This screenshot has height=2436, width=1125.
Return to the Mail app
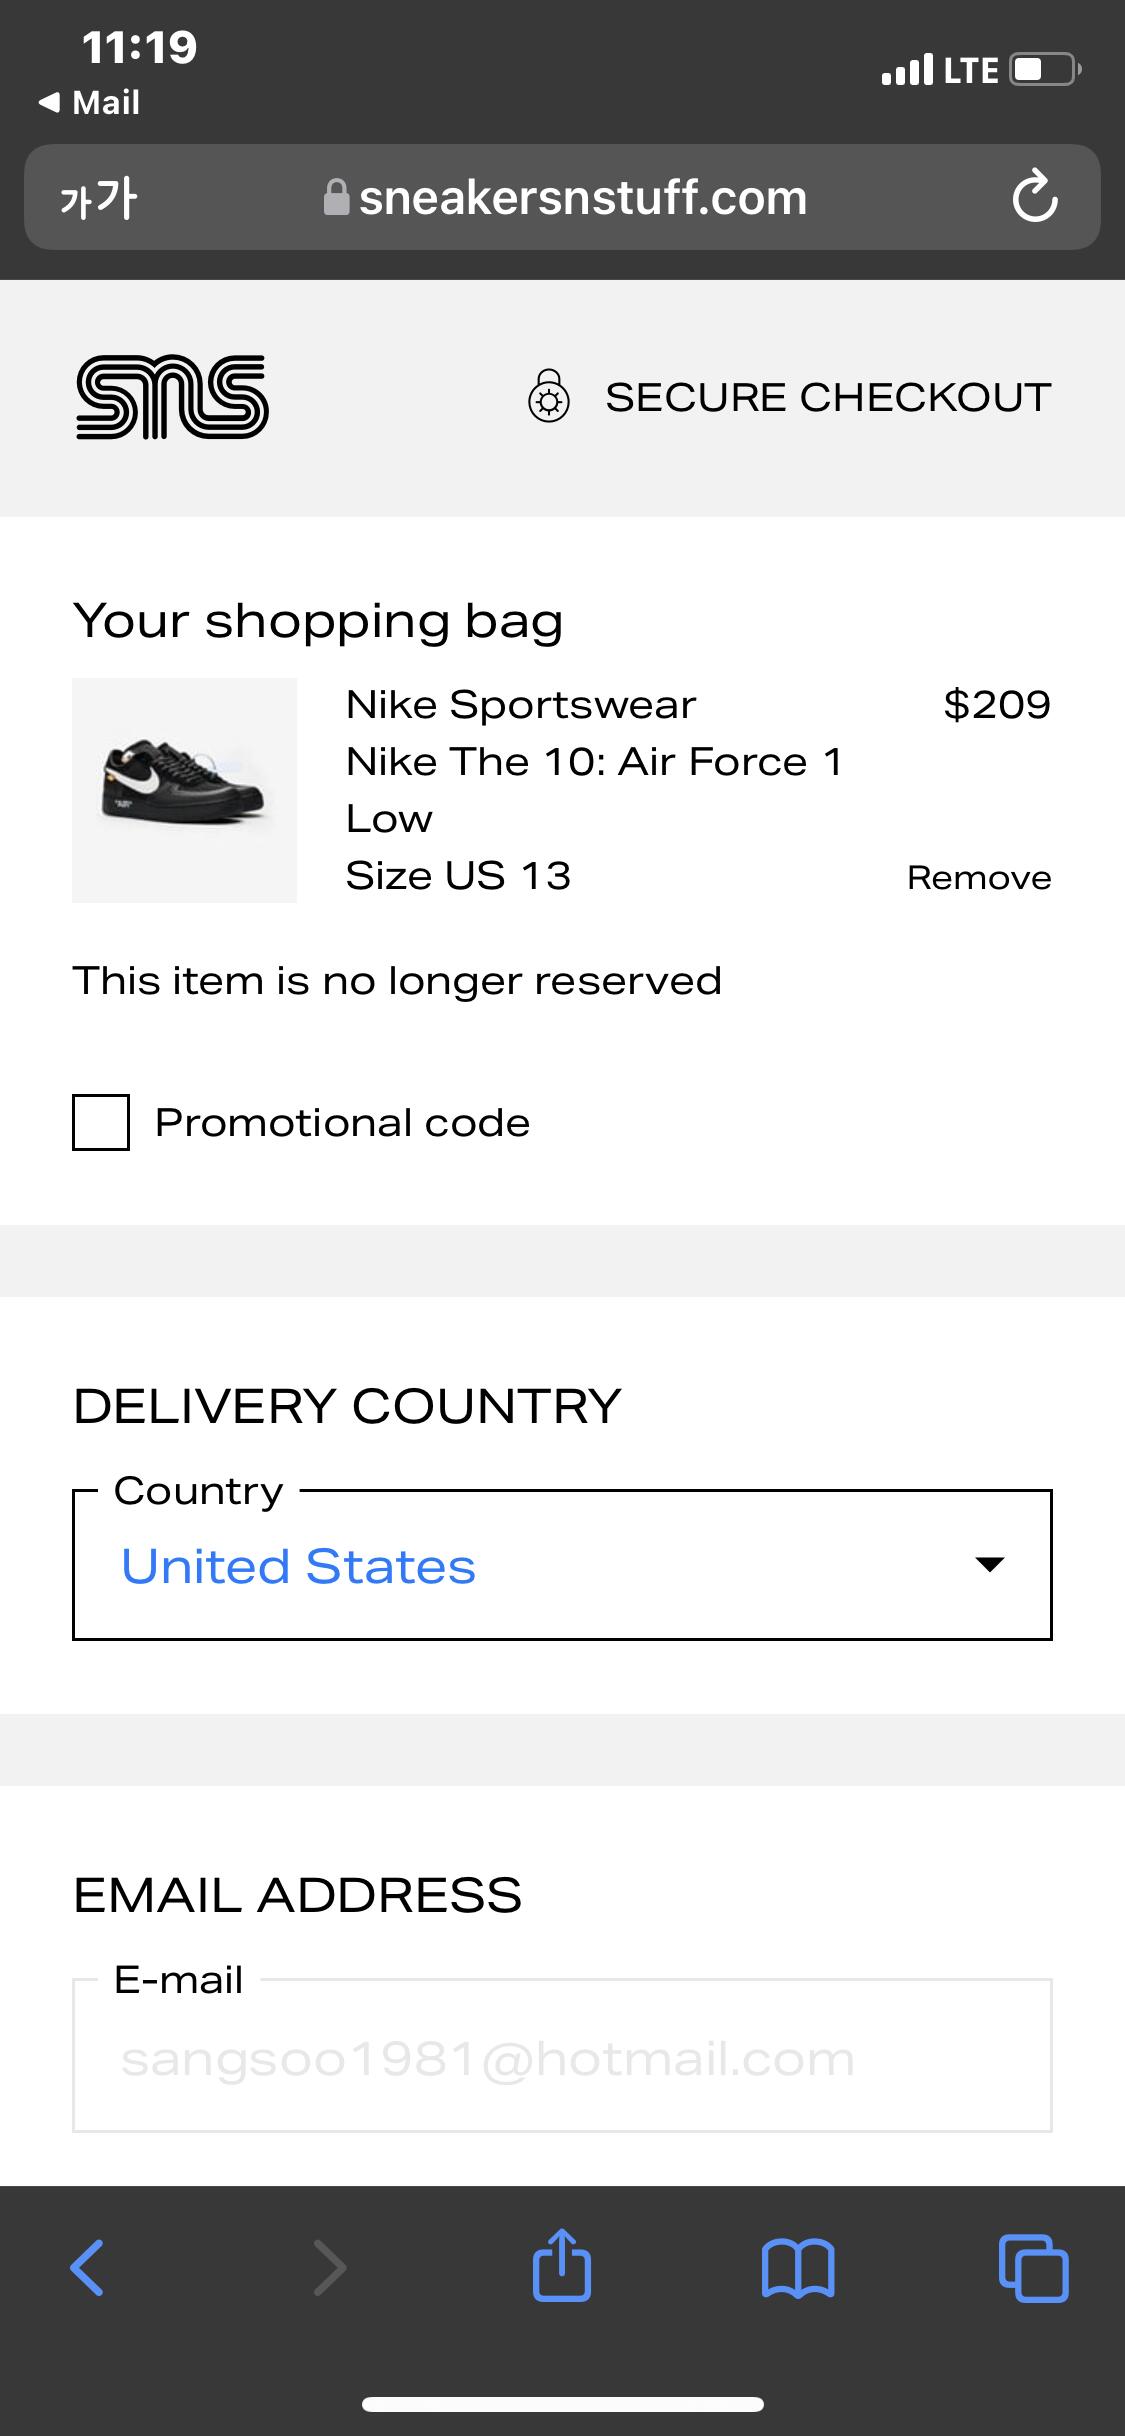90,102
